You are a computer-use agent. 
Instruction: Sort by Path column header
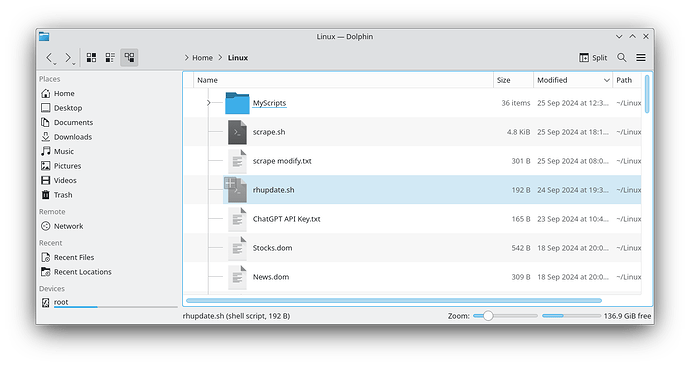[x=627, y=80]
